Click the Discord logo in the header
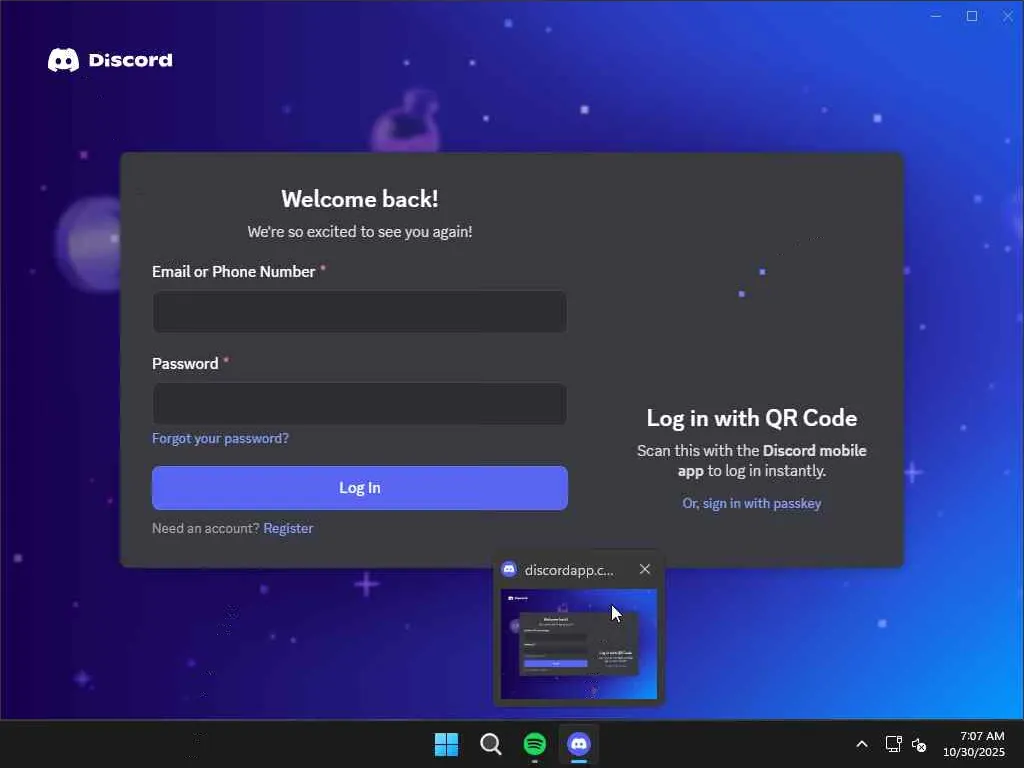The width and height of the screenshot is (1024, 768). tap(110, 60)
